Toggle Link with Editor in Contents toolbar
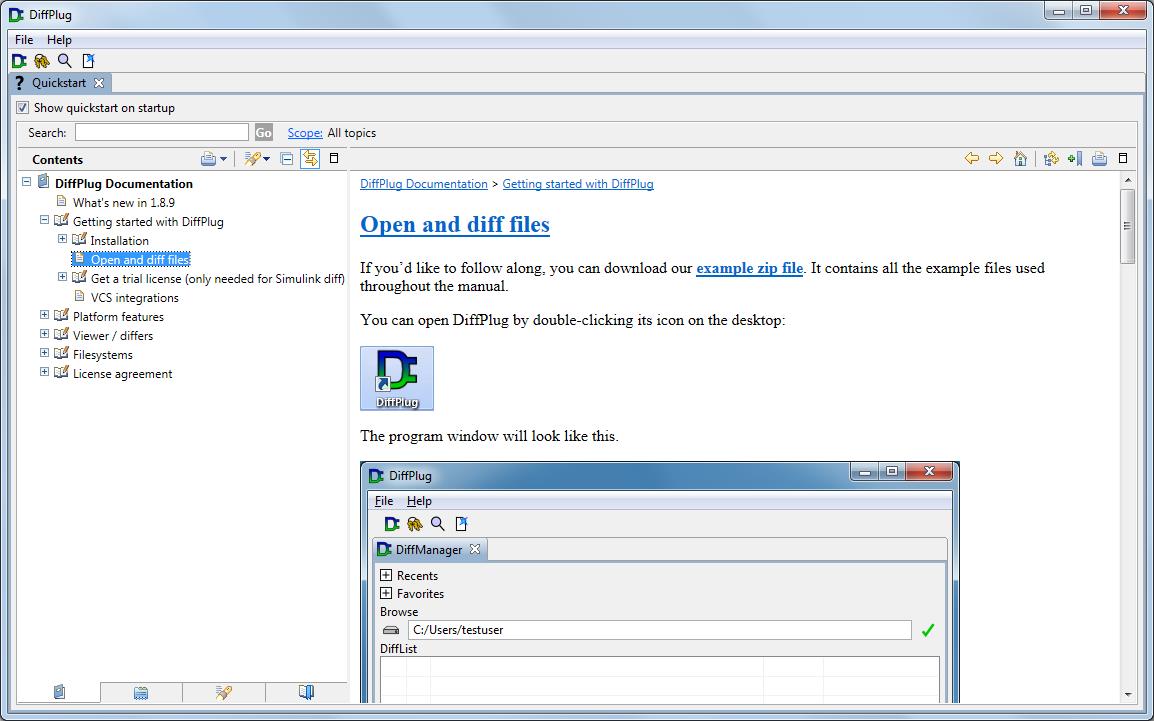Viewport: 1154px width, 721px height. (310, 158)
